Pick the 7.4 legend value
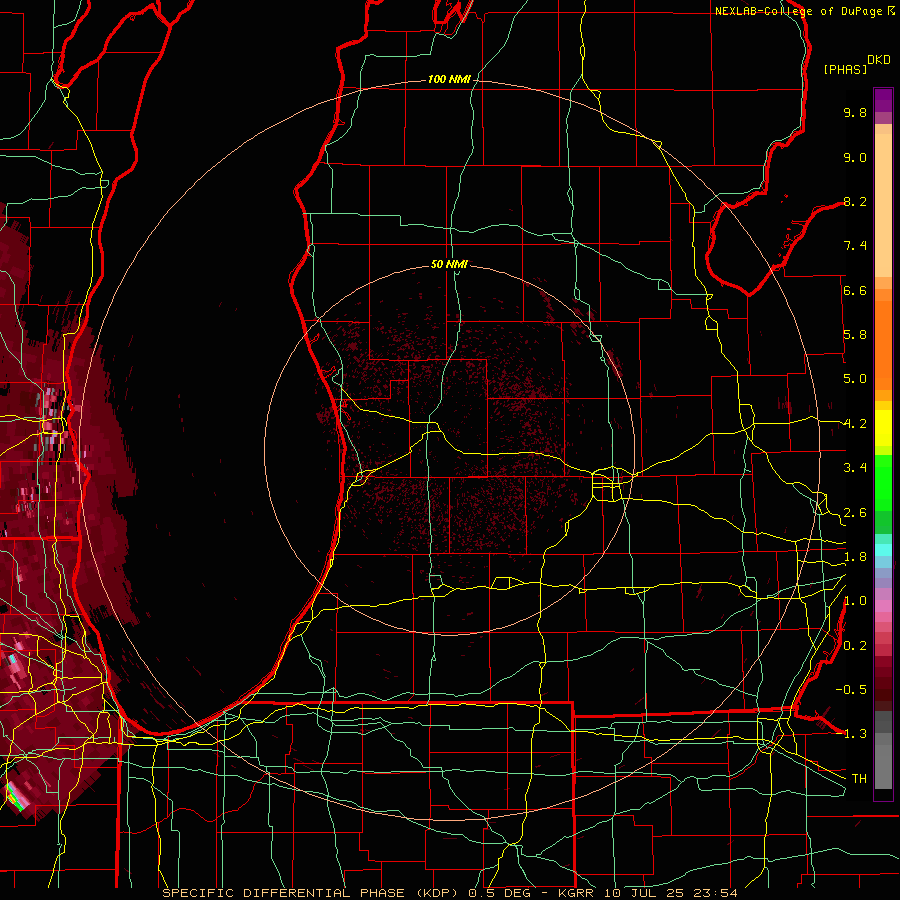The width and height of the screenshot is (900, 900). pos(855,246)
